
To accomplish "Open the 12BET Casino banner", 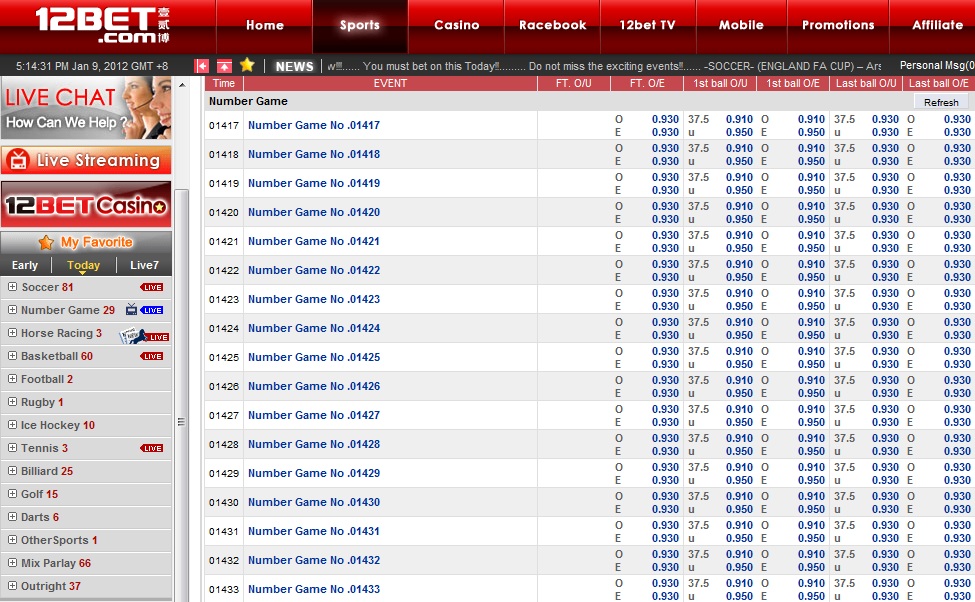I will [x=86, y=205].
